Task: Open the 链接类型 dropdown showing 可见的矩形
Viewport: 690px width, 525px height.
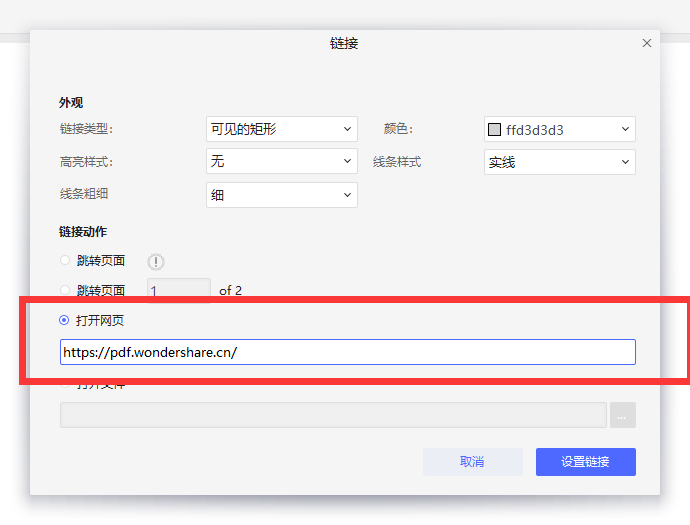Action: (282, 129)
